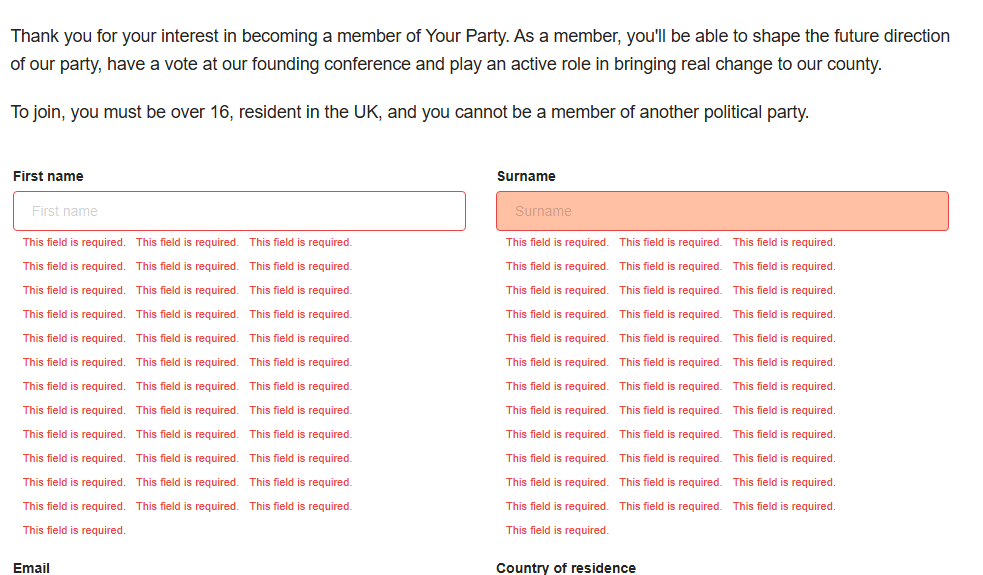Click the "First name" field label

[x=48, y=176]
